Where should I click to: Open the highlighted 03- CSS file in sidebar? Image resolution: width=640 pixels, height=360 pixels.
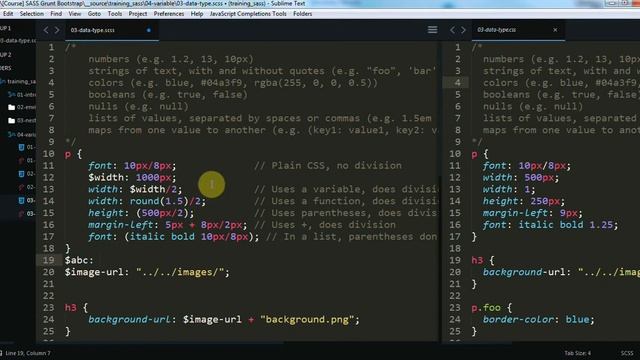coord(28,200)
